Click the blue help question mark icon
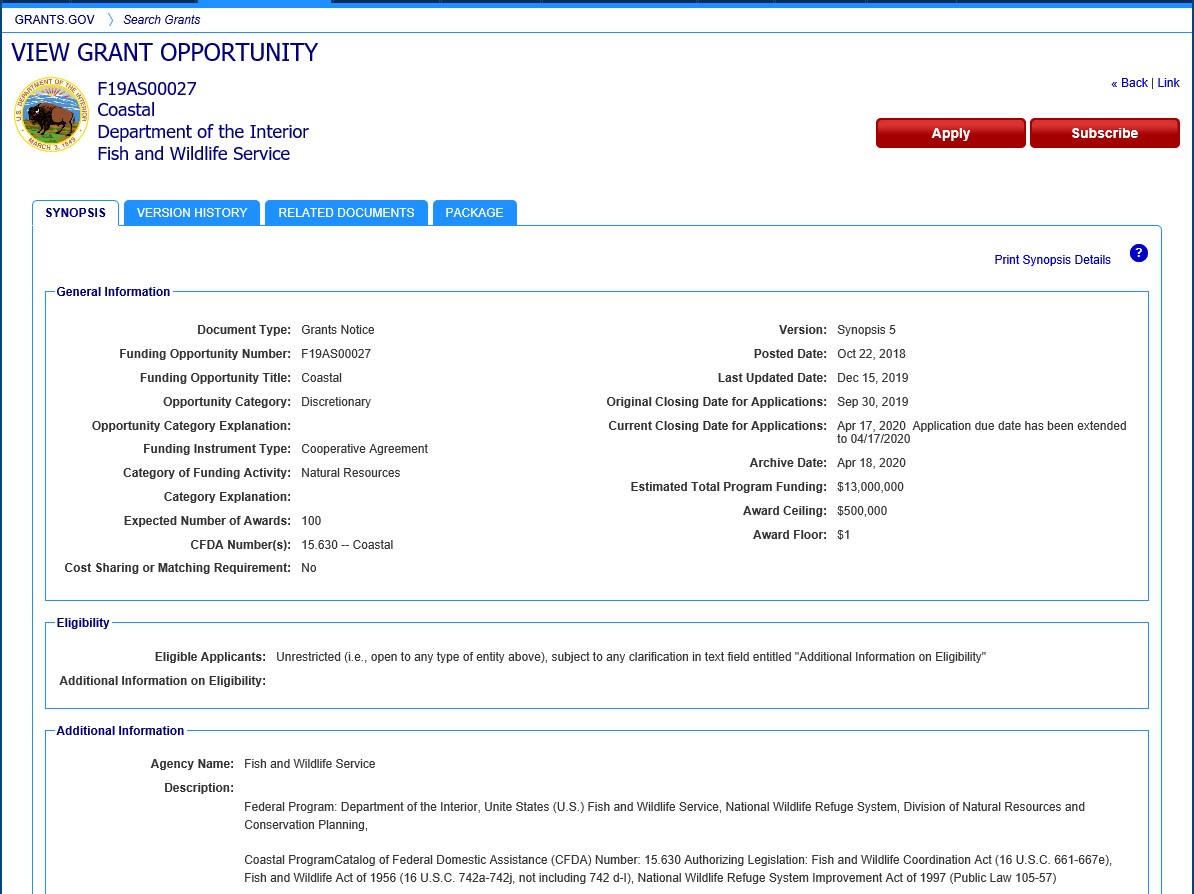Screen dimensions: 1194x894 (x=1138, y=253)
